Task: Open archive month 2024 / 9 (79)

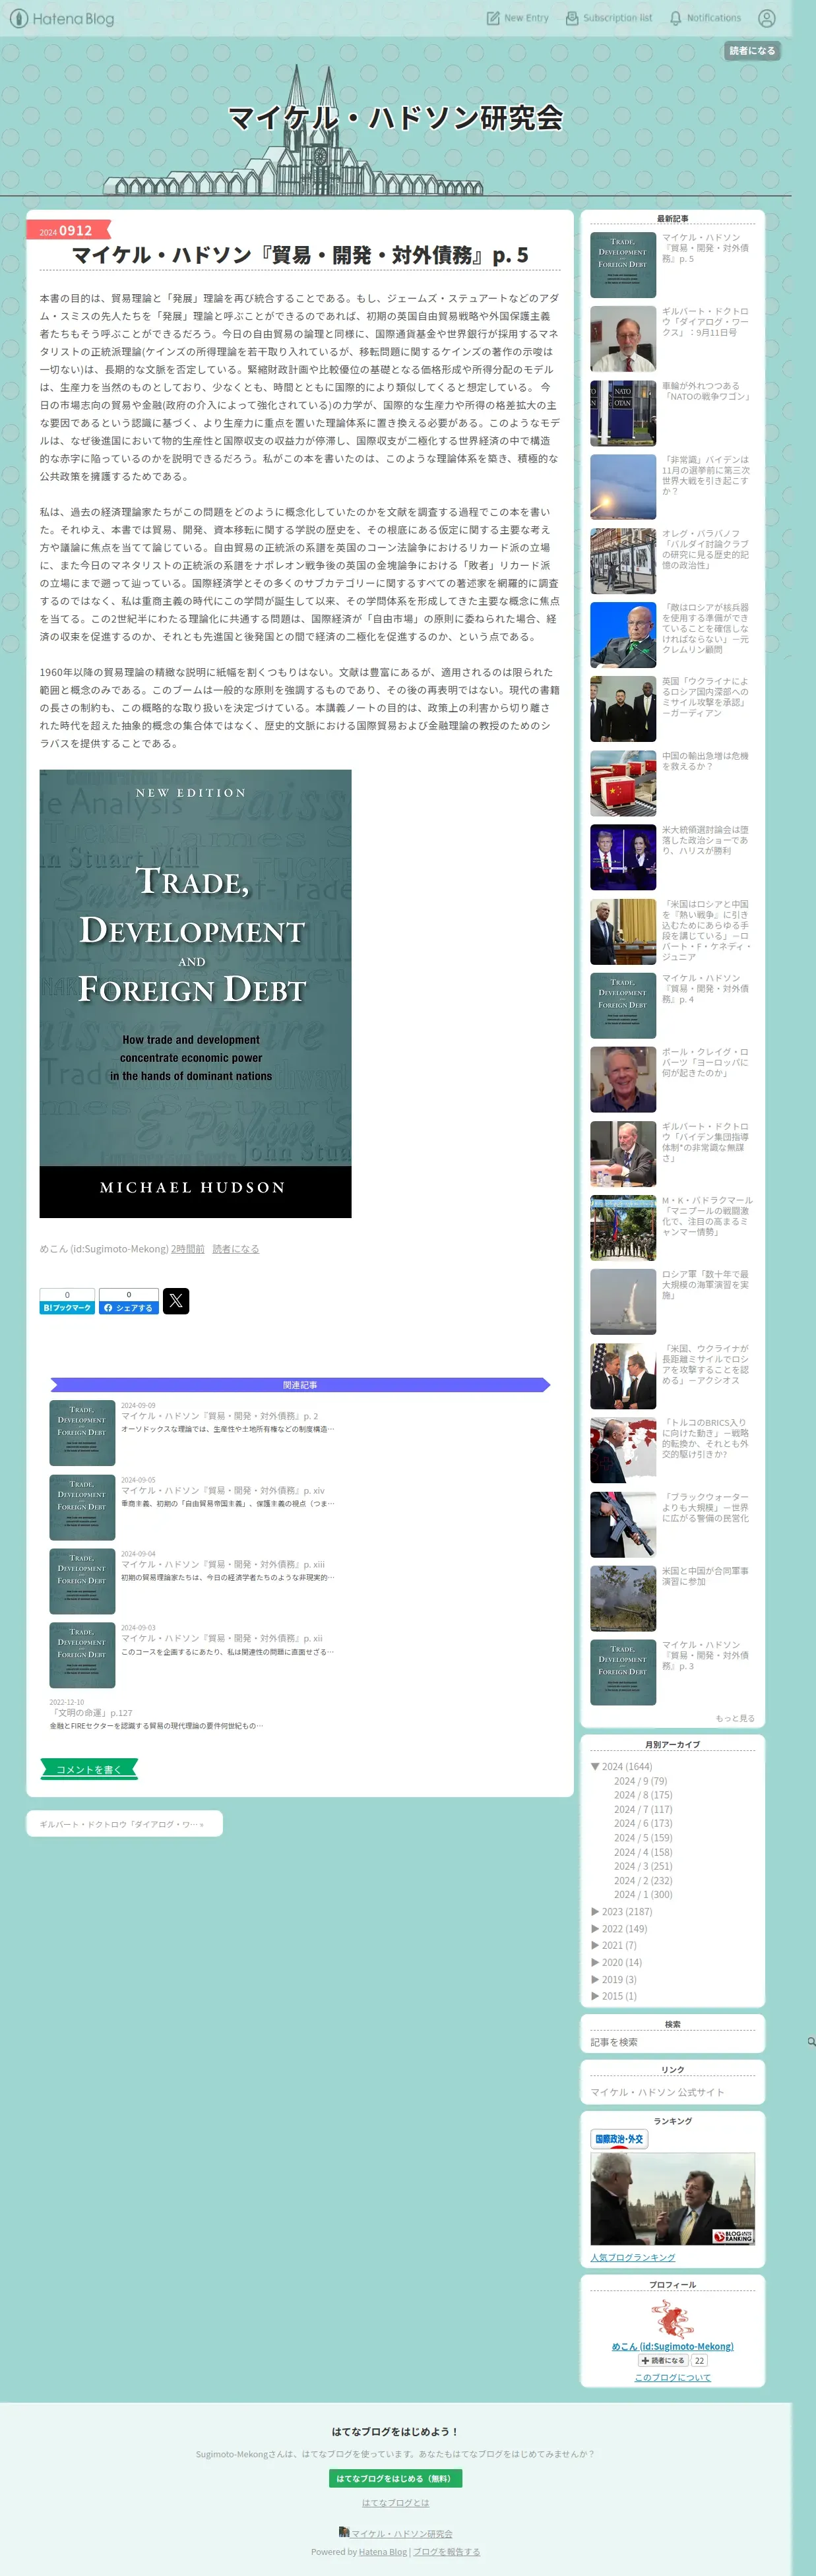Action: click(640, 1781)
